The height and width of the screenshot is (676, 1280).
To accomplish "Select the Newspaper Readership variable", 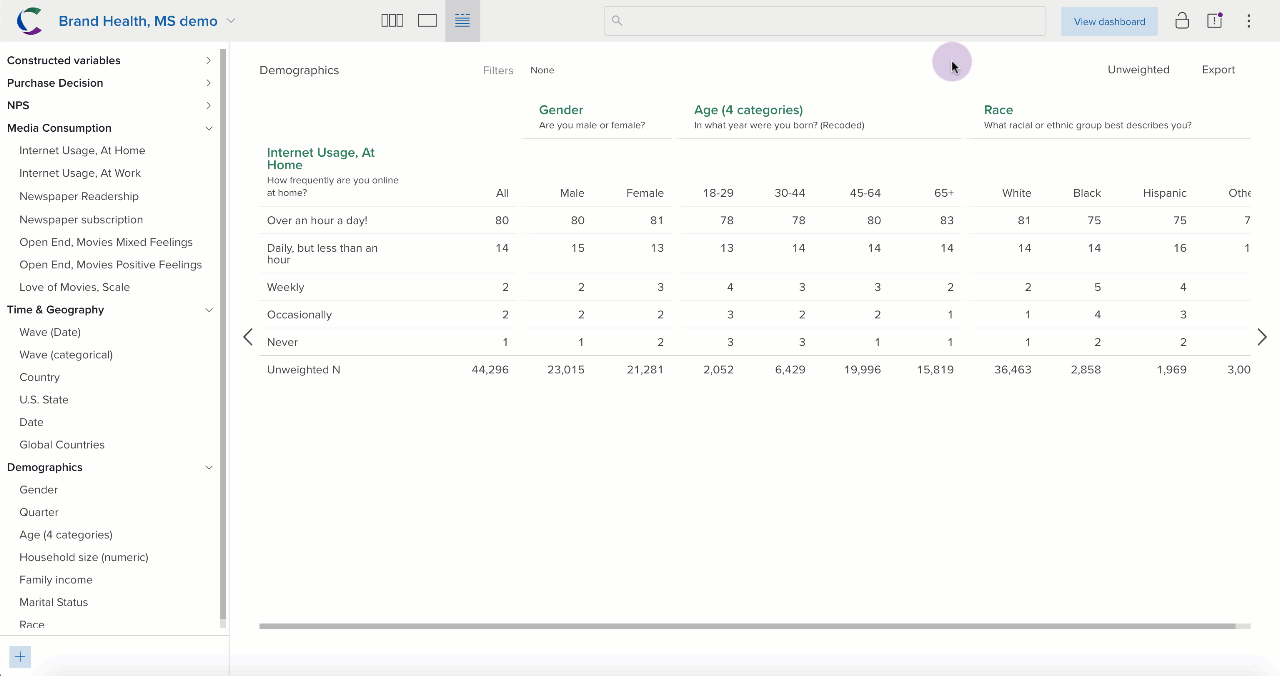I will [79, 196].
